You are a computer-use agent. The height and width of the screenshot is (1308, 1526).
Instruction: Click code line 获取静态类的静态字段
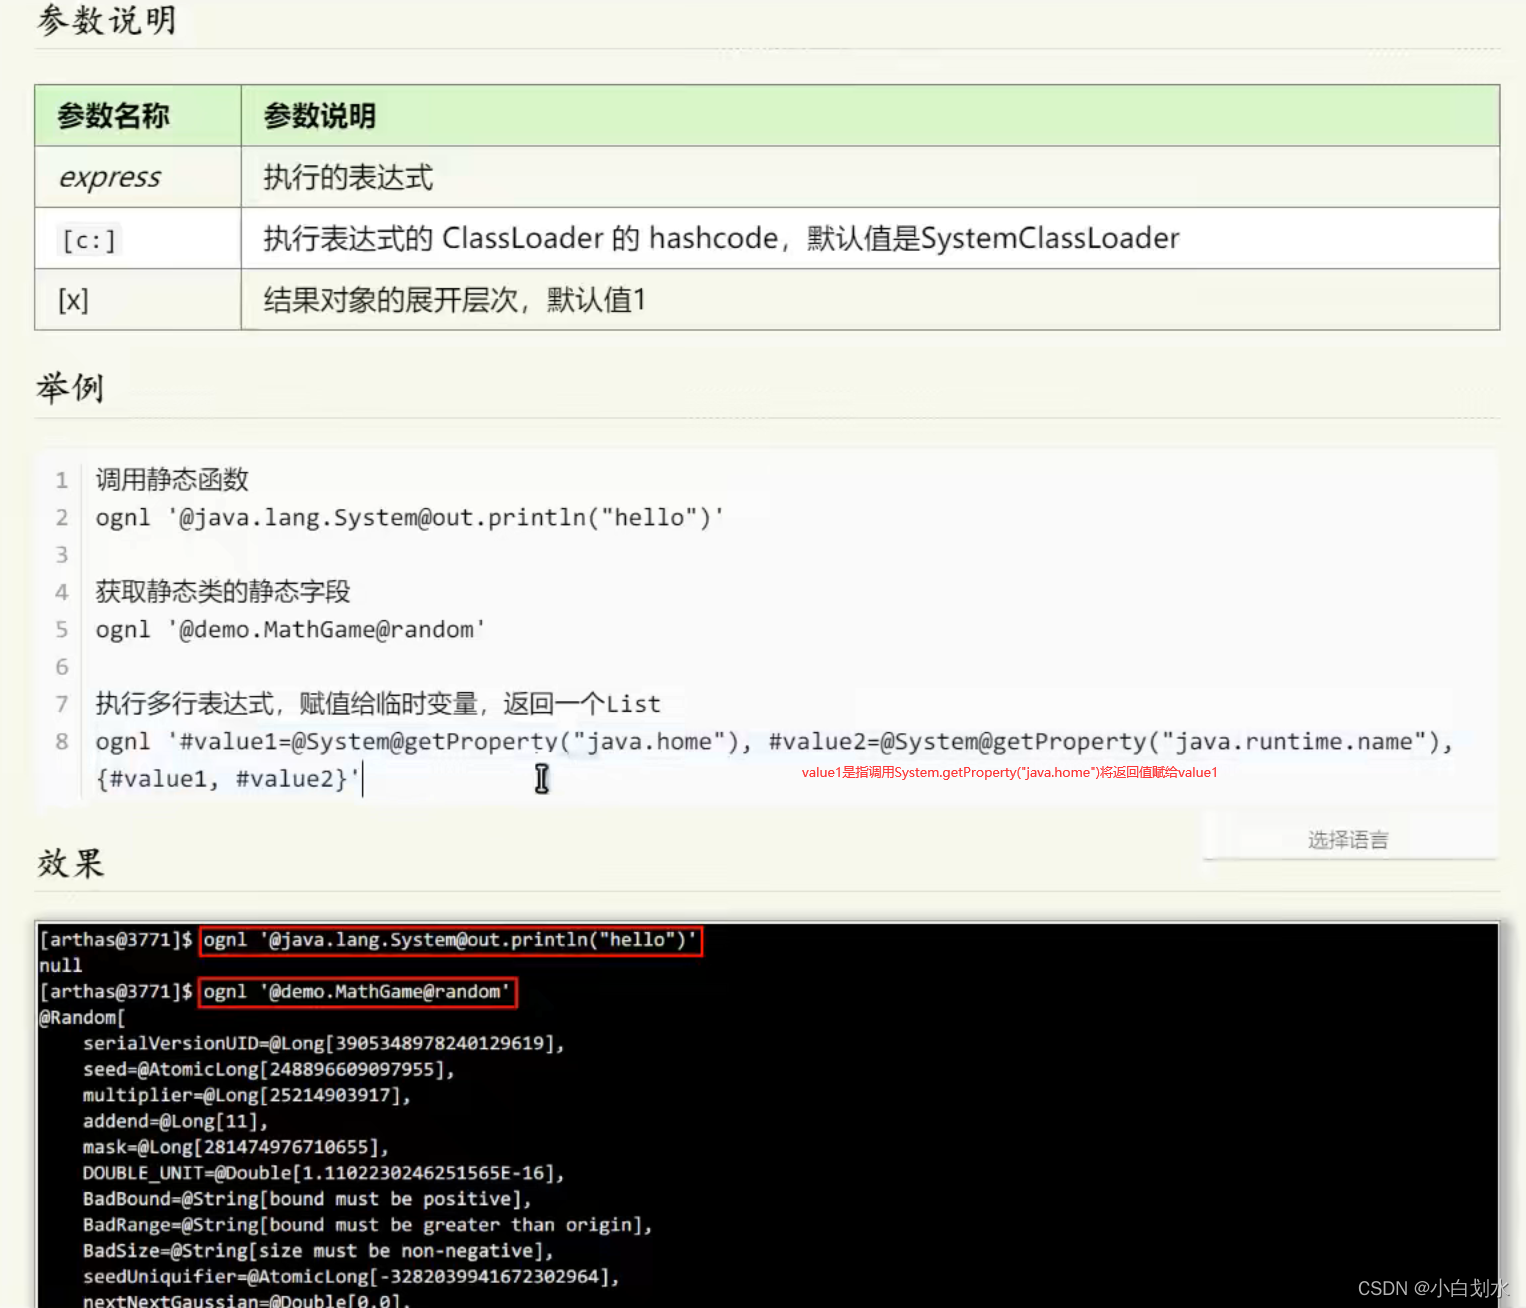click(223, 592)
